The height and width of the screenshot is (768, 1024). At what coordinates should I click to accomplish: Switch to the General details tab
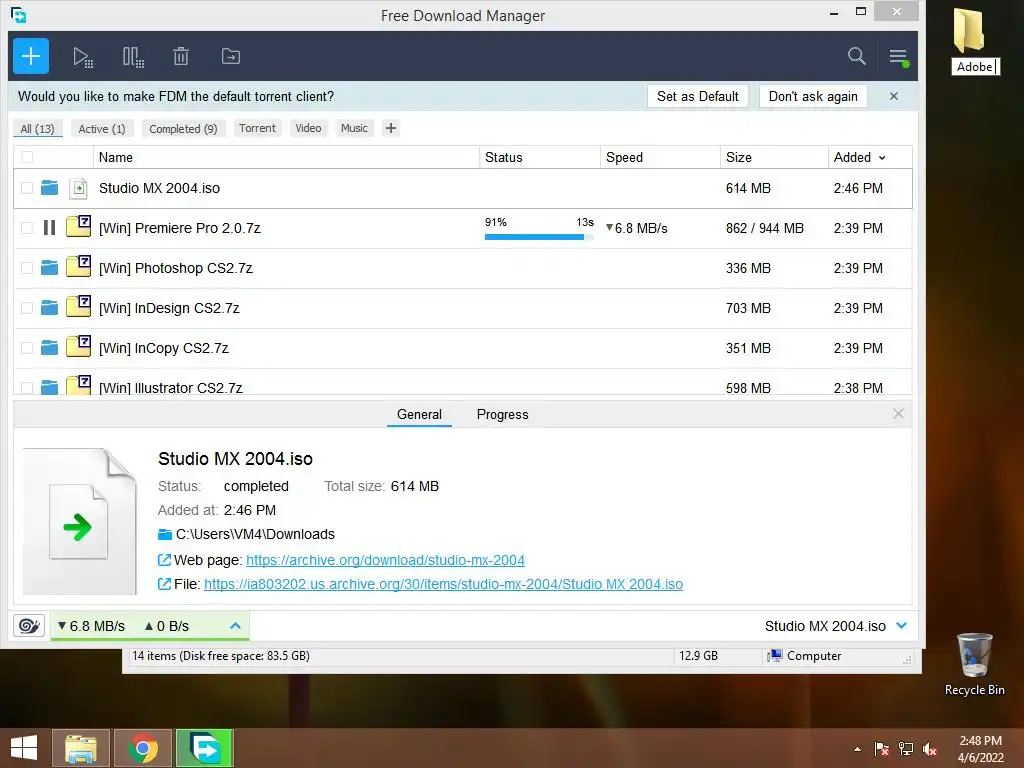point(419,415)
